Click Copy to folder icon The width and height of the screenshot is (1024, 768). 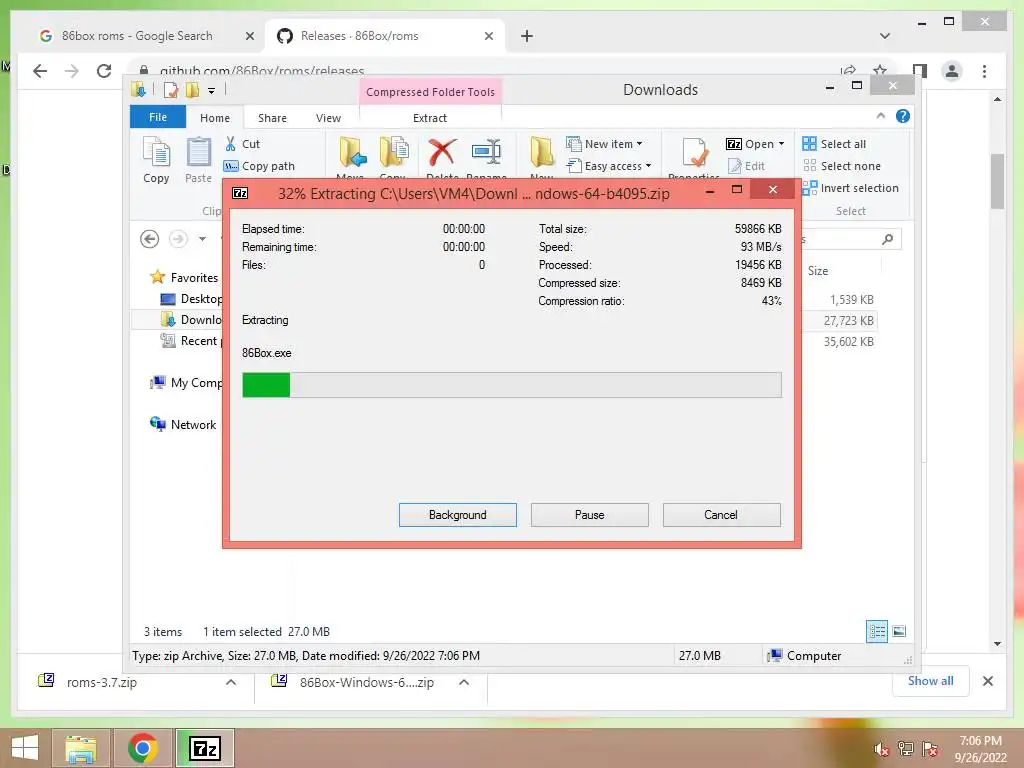point(394,152)
